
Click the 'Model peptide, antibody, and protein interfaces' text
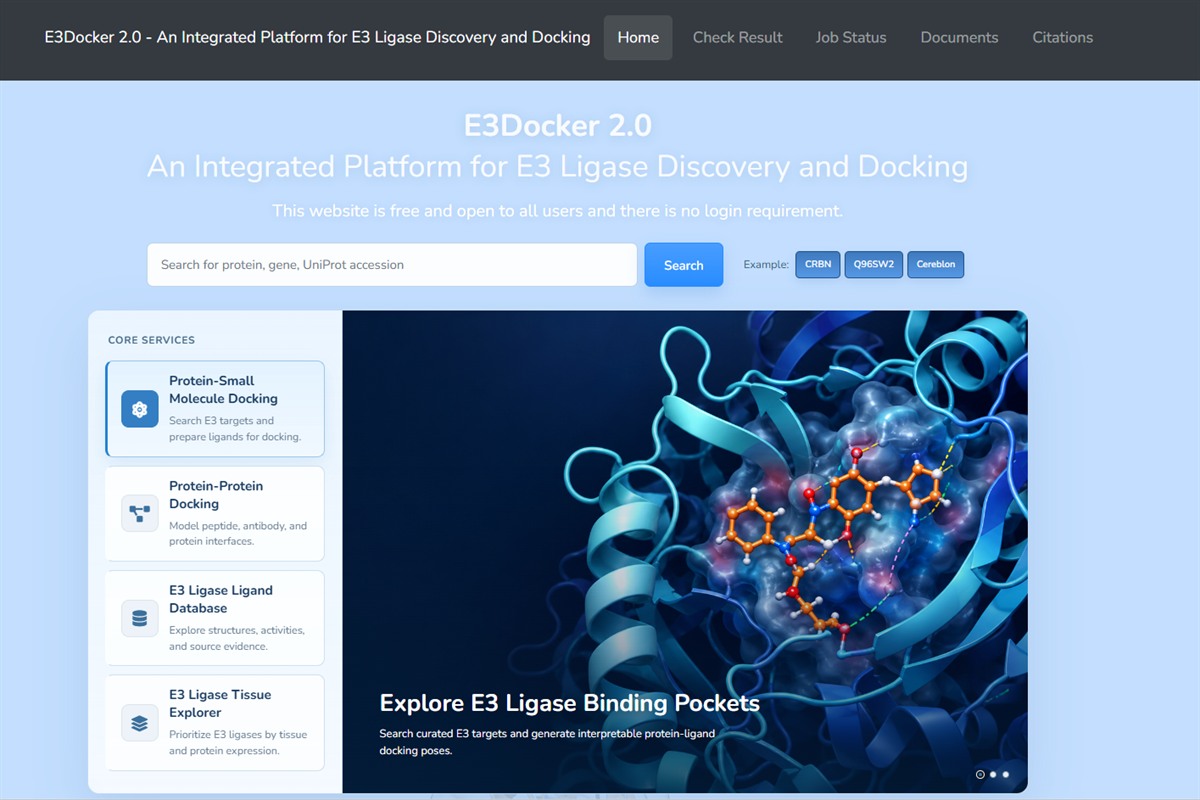click(238, 533)
